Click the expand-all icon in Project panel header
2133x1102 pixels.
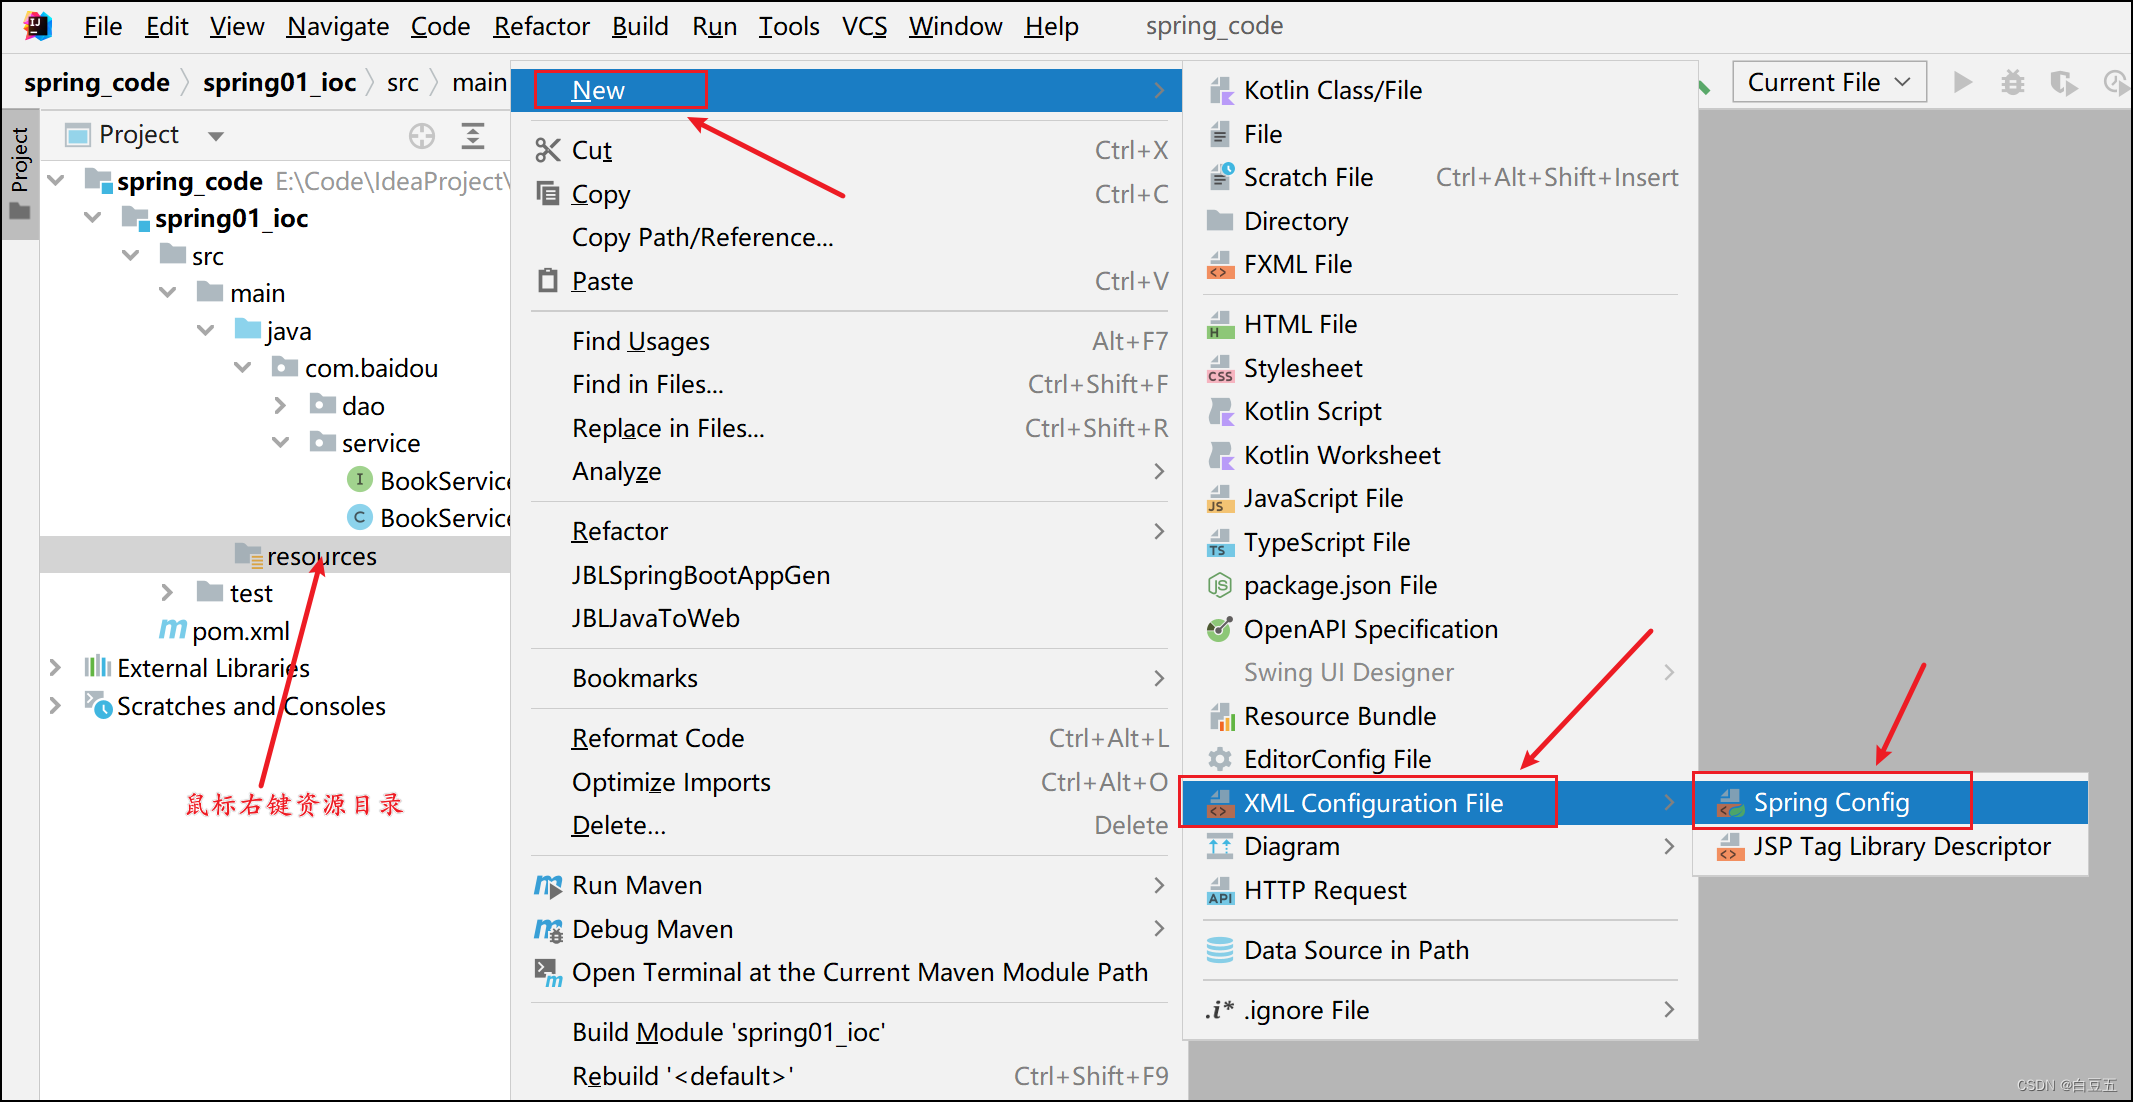tap(473, 135)
